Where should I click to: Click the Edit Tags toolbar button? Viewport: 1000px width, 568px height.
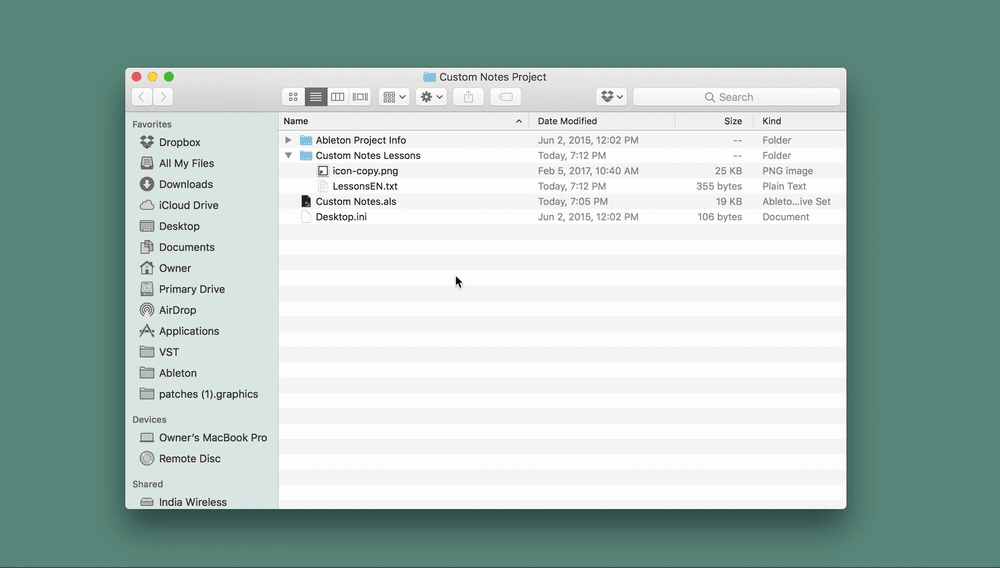pos(506,97)
